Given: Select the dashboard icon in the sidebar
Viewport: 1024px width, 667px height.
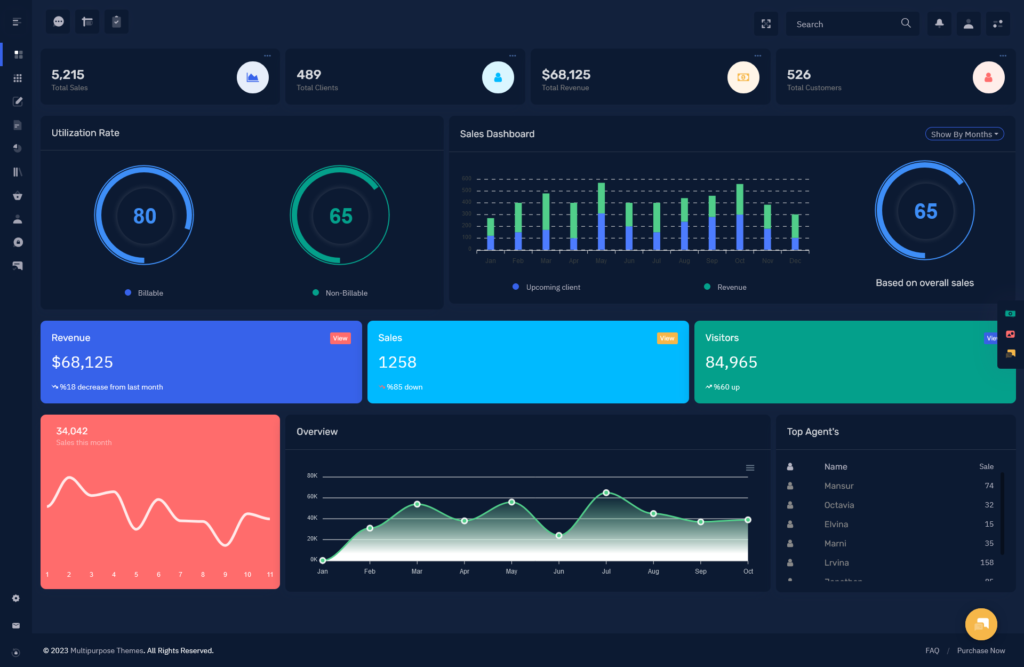Looking at the screenshot, I should [x=18, y=55].
